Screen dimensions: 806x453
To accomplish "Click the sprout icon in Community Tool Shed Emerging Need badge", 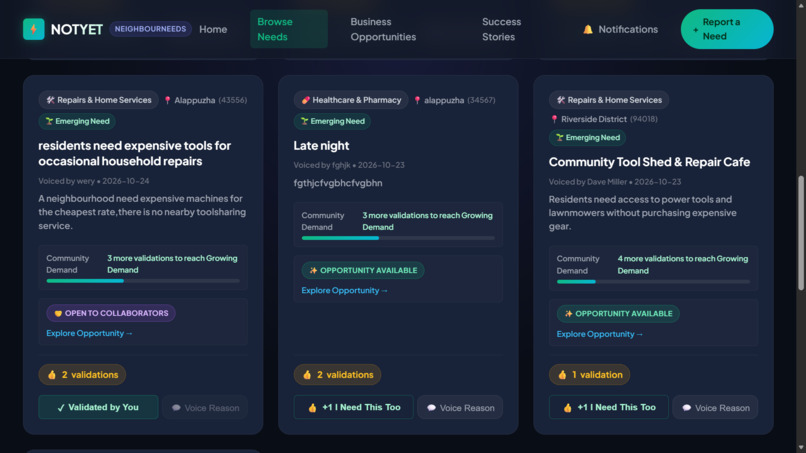I will (x=559, y=138).
